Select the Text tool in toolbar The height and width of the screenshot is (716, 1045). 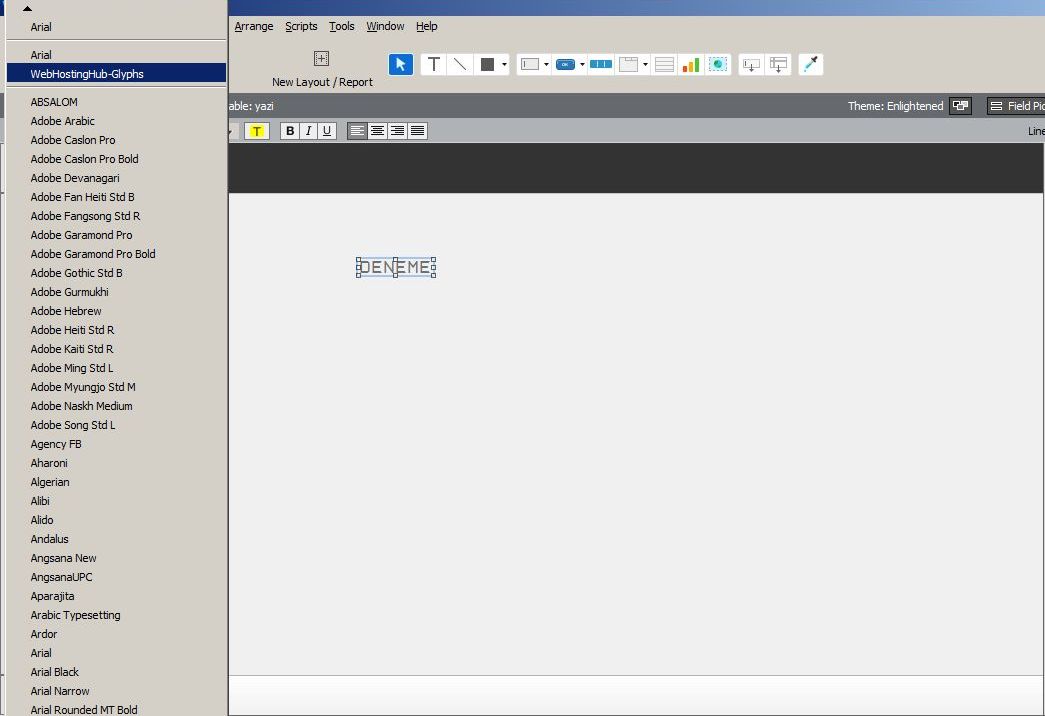coord(433,64)
